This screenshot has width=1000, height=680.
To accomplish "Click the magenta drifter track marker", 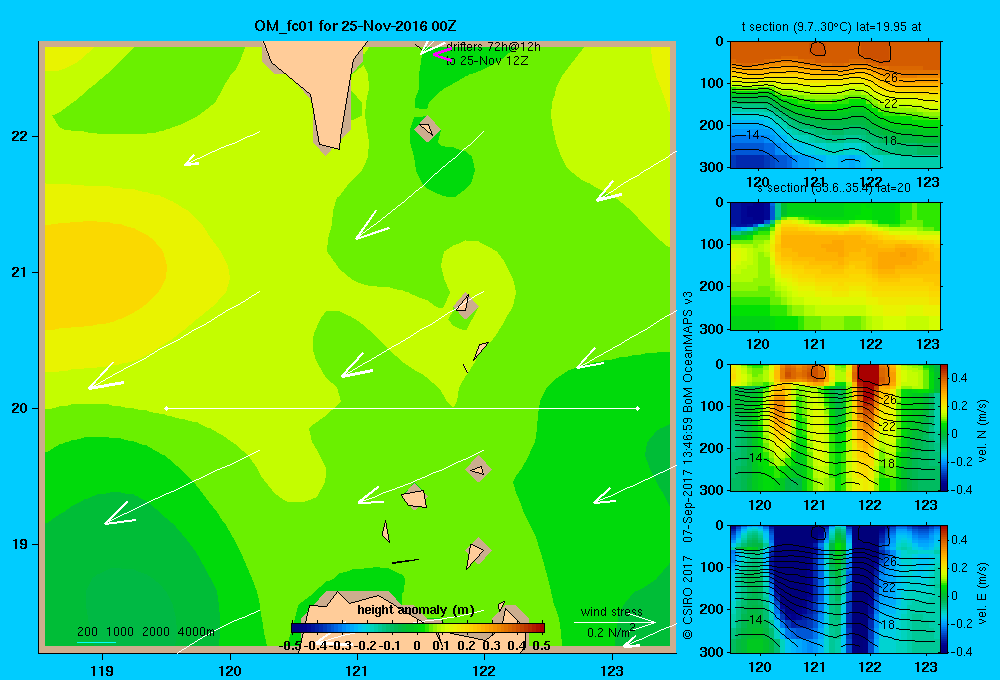I will 442,55.
